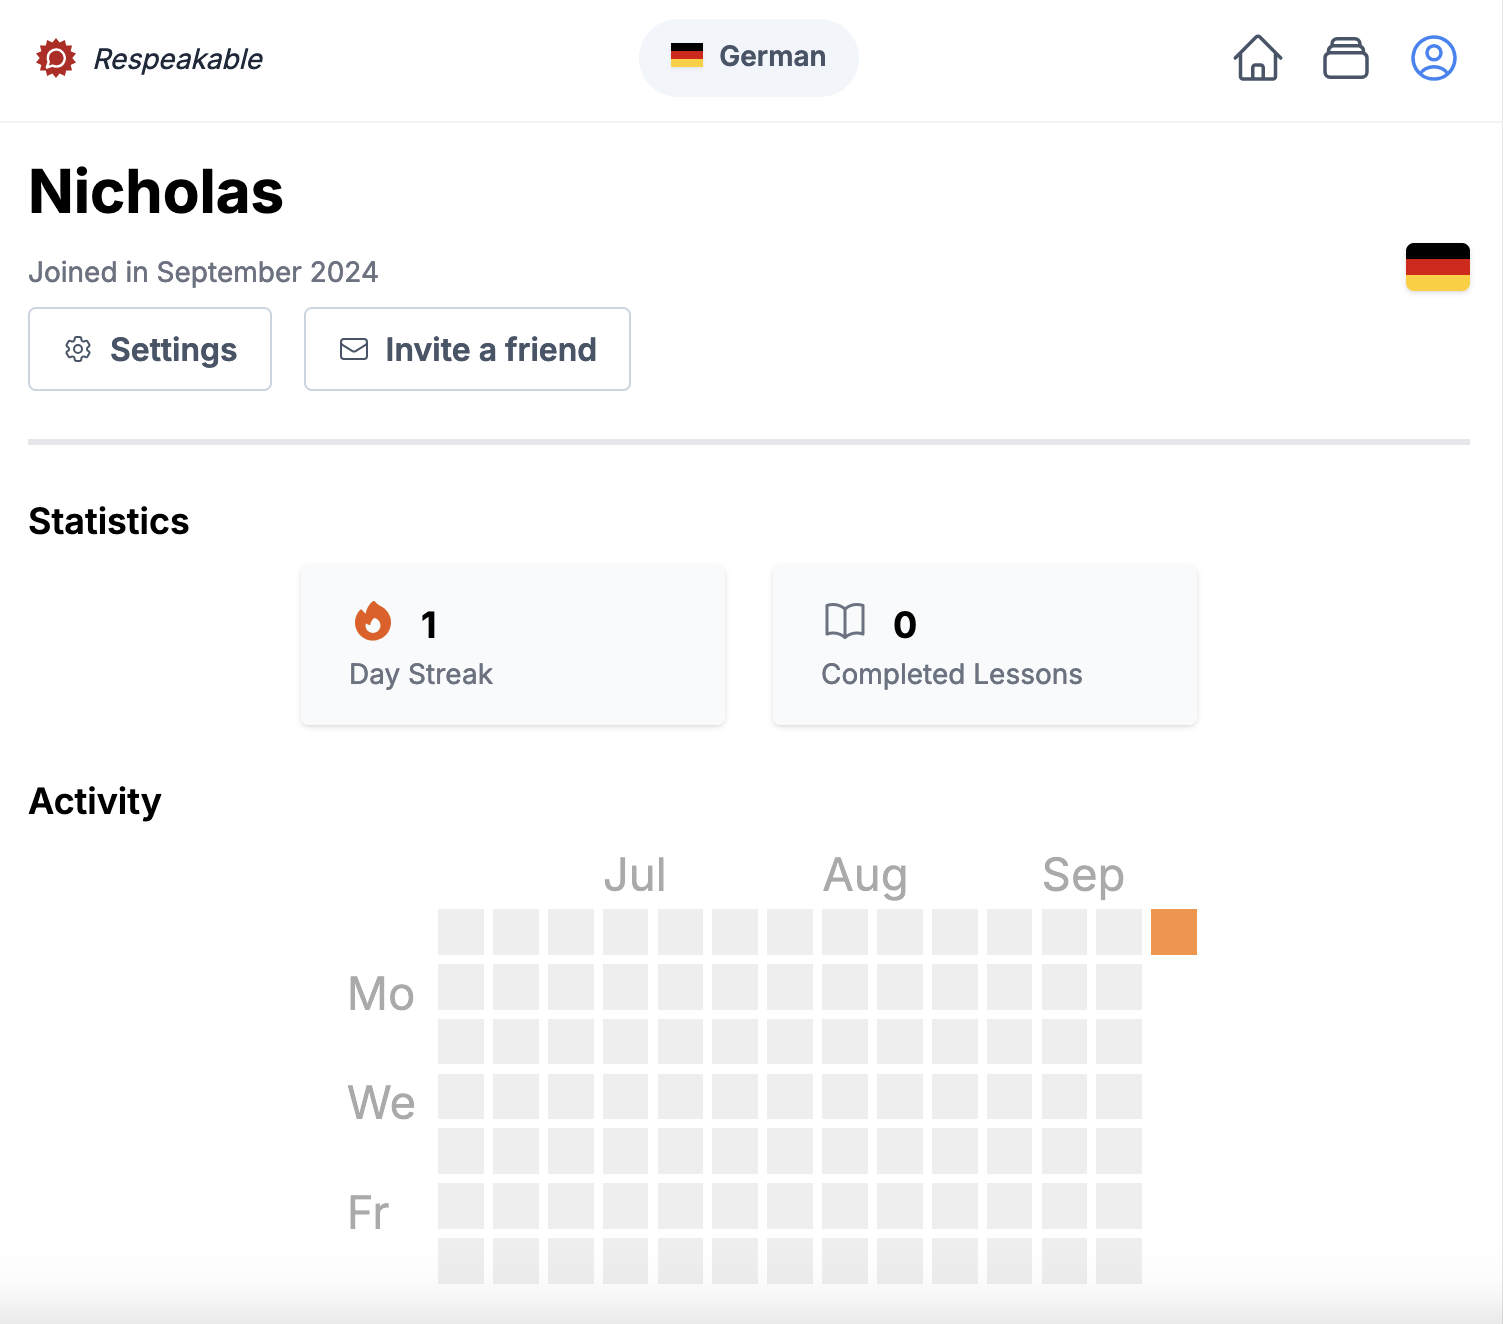Open Settings via its text label
The height and width of the screenshot is (1324, 1503).
[173, 350]
